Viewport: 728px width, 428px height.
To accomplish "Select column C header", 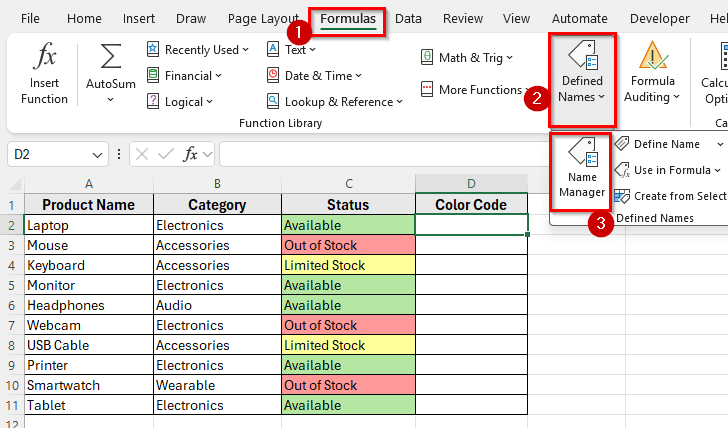I will [348, 184].
